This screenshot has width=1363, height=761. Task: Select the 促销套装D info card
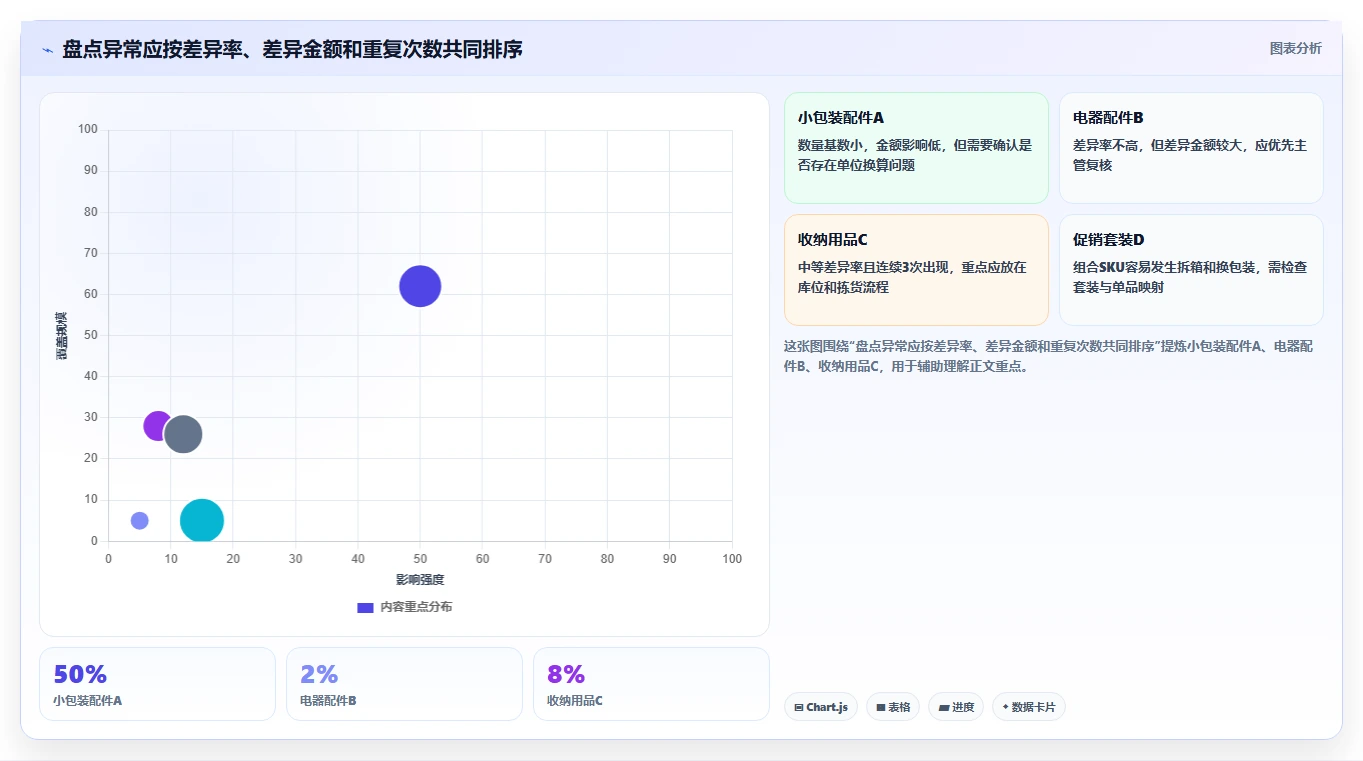(1191, 270)
